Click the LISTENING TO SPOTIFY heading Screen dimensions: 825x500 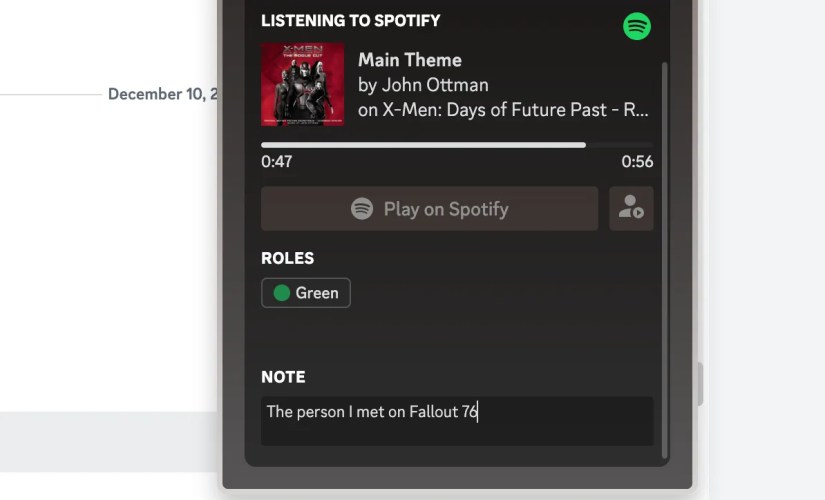[351, 21]
